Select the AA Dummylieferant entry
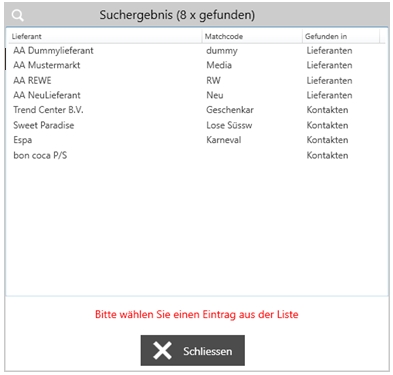Image resolution: width=393 pixels, height=375 pixels. pos(197,51)
